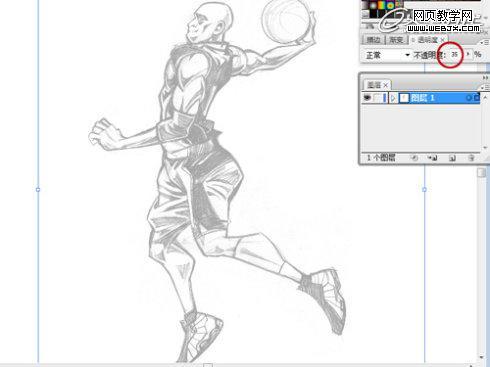This screenshot has height=367, width=490.
Task: Switch to the 描边 (Stroke) tab
Action: [x=373, y=40]
